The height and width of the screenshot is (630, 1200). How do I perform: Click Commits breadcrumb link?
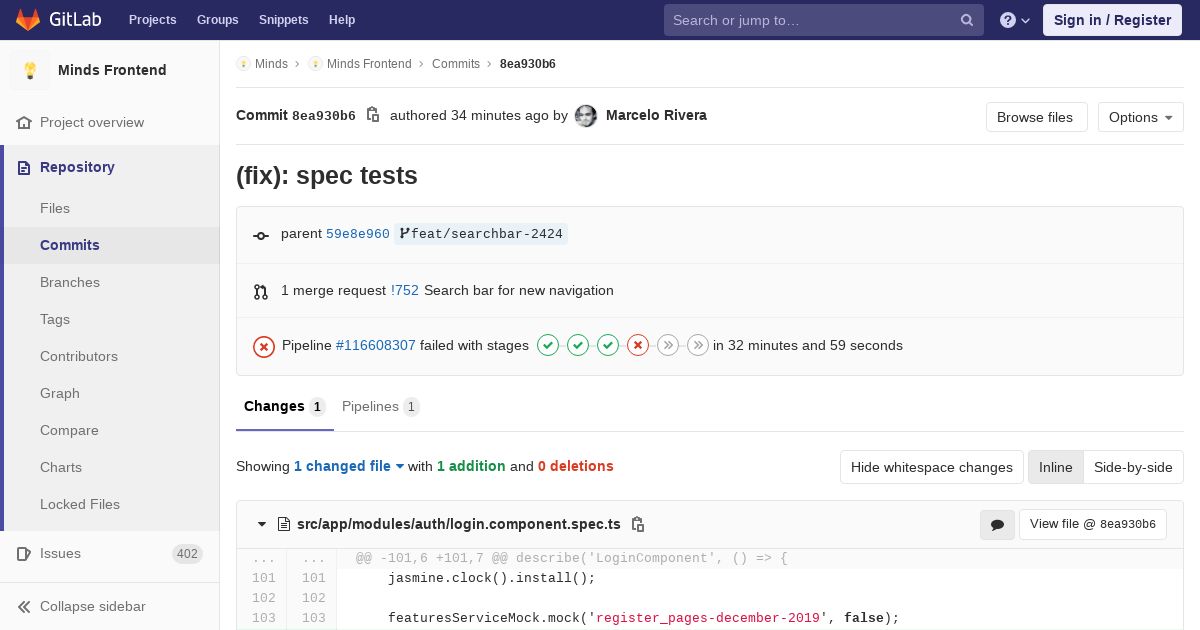click(x=456, y=64)
